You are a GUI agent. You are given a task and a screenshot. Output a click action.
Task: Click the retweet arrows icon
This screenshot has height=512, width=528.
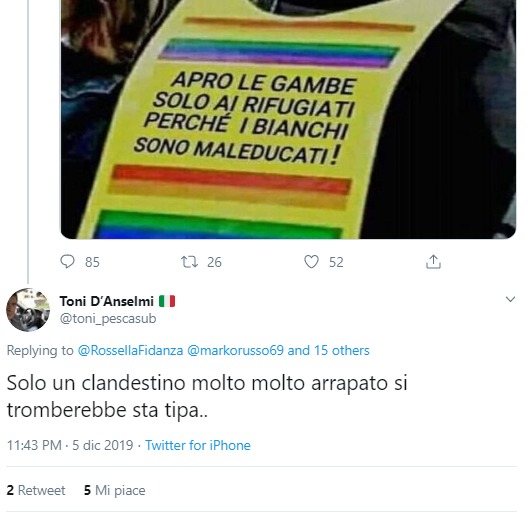point(189,262)
